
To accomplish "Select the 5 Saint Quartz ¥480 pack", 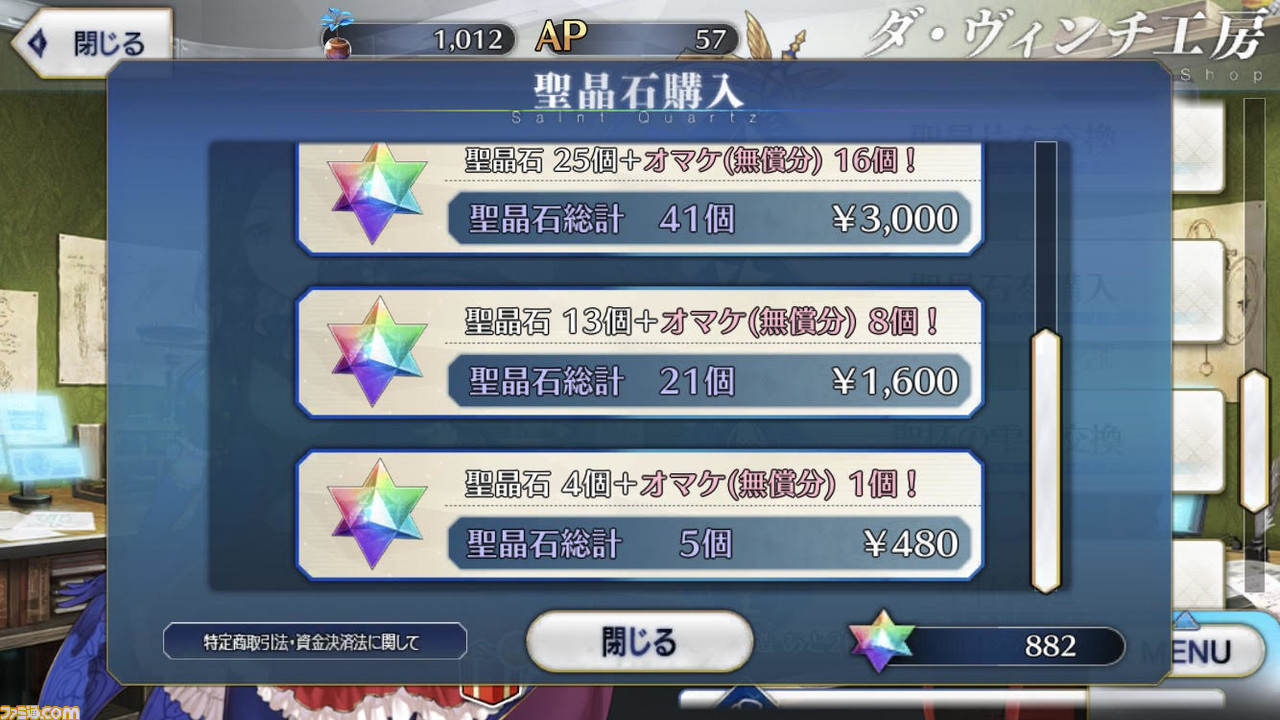I will tap(640, 515).
